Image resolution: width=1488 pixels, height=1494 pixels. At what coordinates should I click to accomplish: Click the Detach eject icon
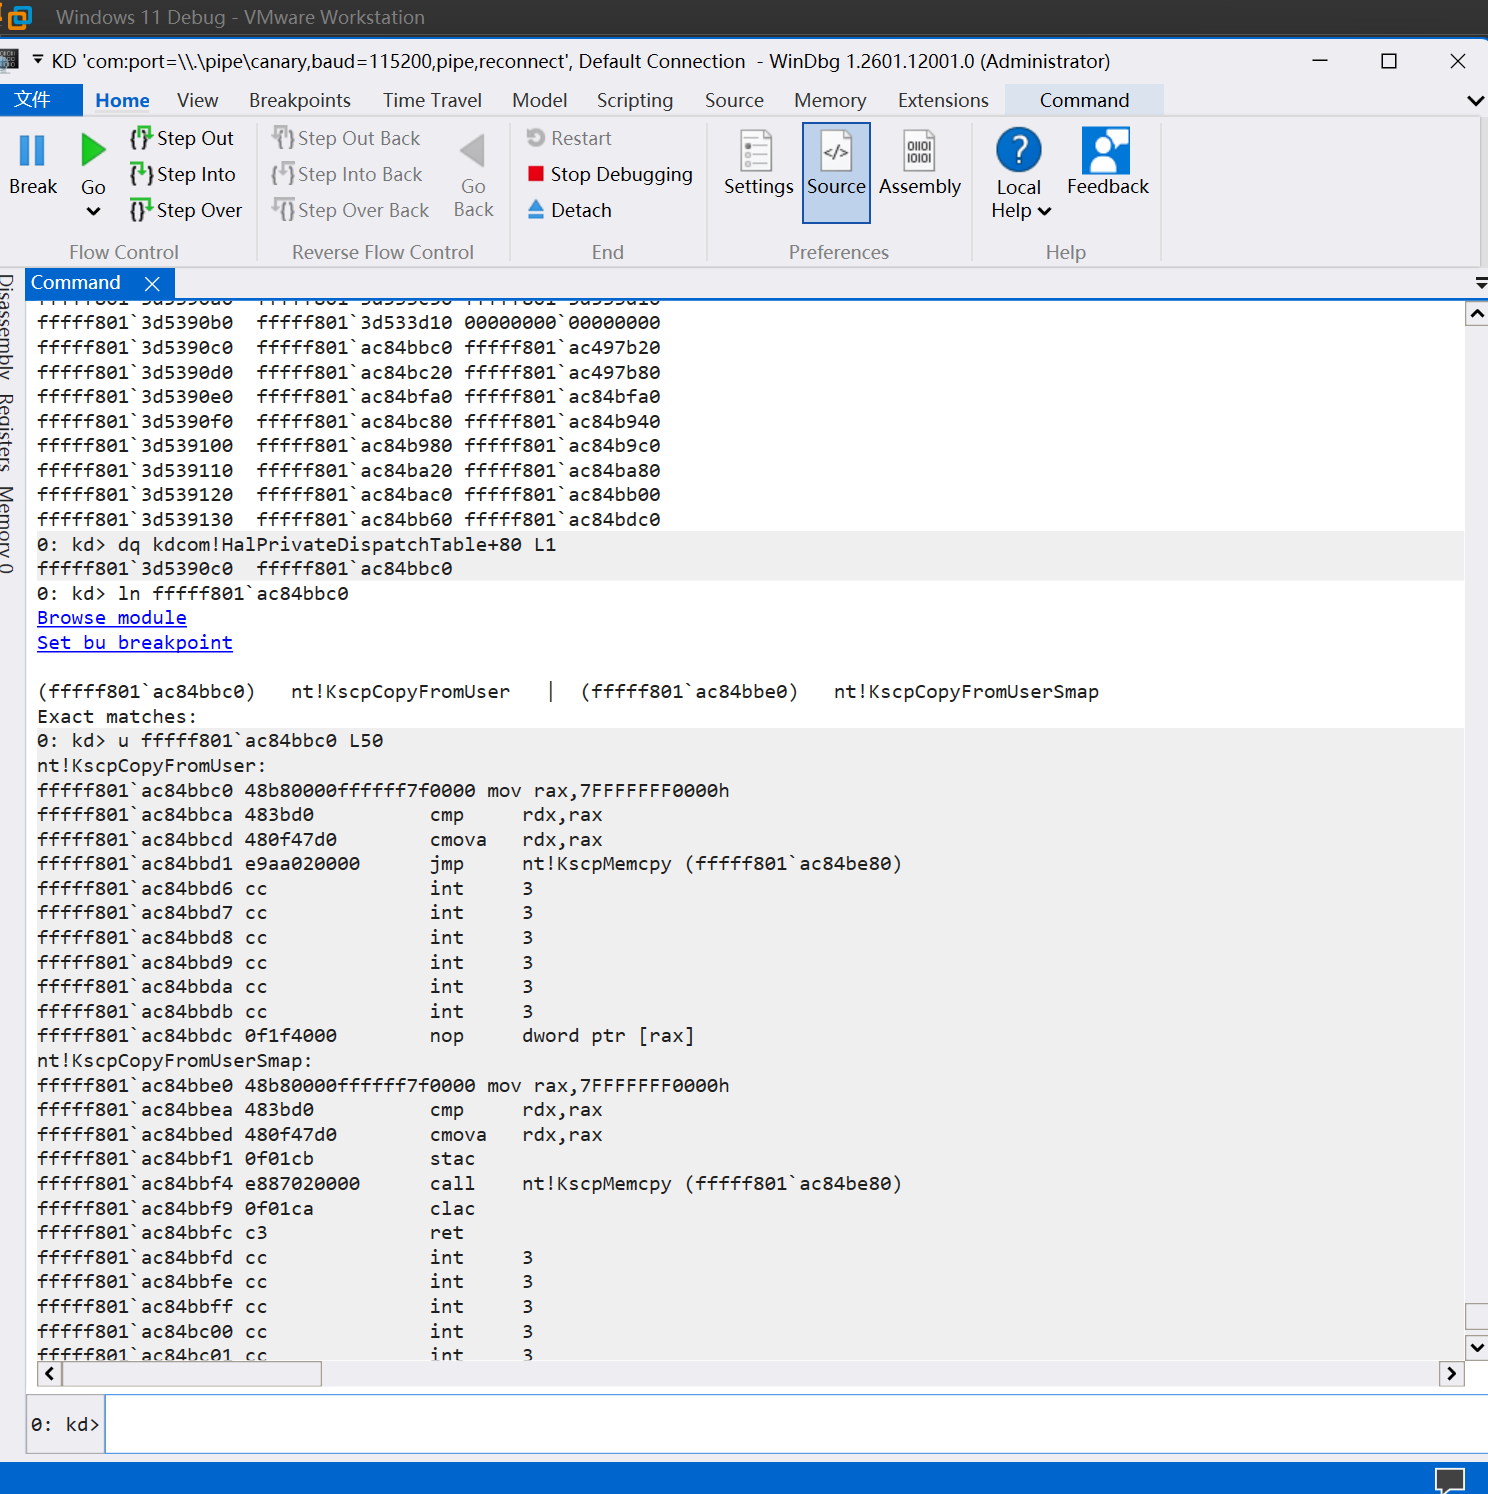pos(536,209)
